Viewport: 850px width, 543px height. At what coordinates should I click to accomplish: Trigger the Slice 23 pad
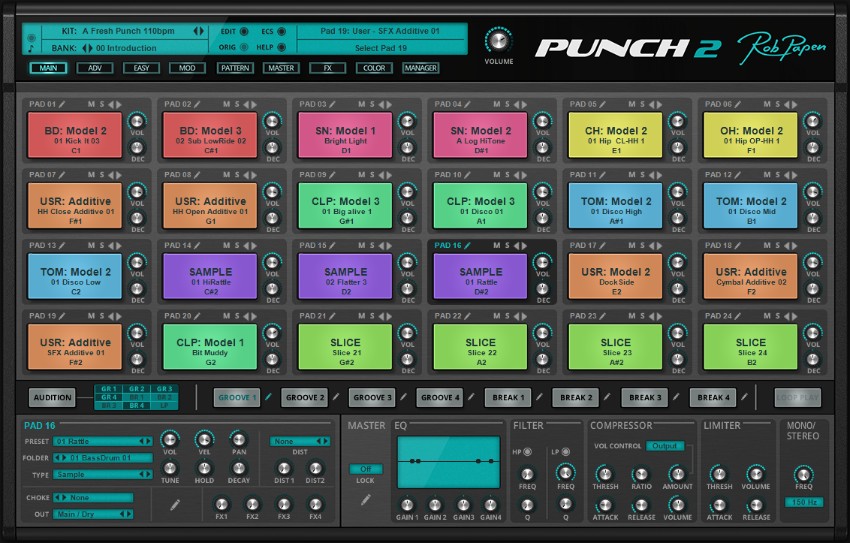tap(615, 347)
